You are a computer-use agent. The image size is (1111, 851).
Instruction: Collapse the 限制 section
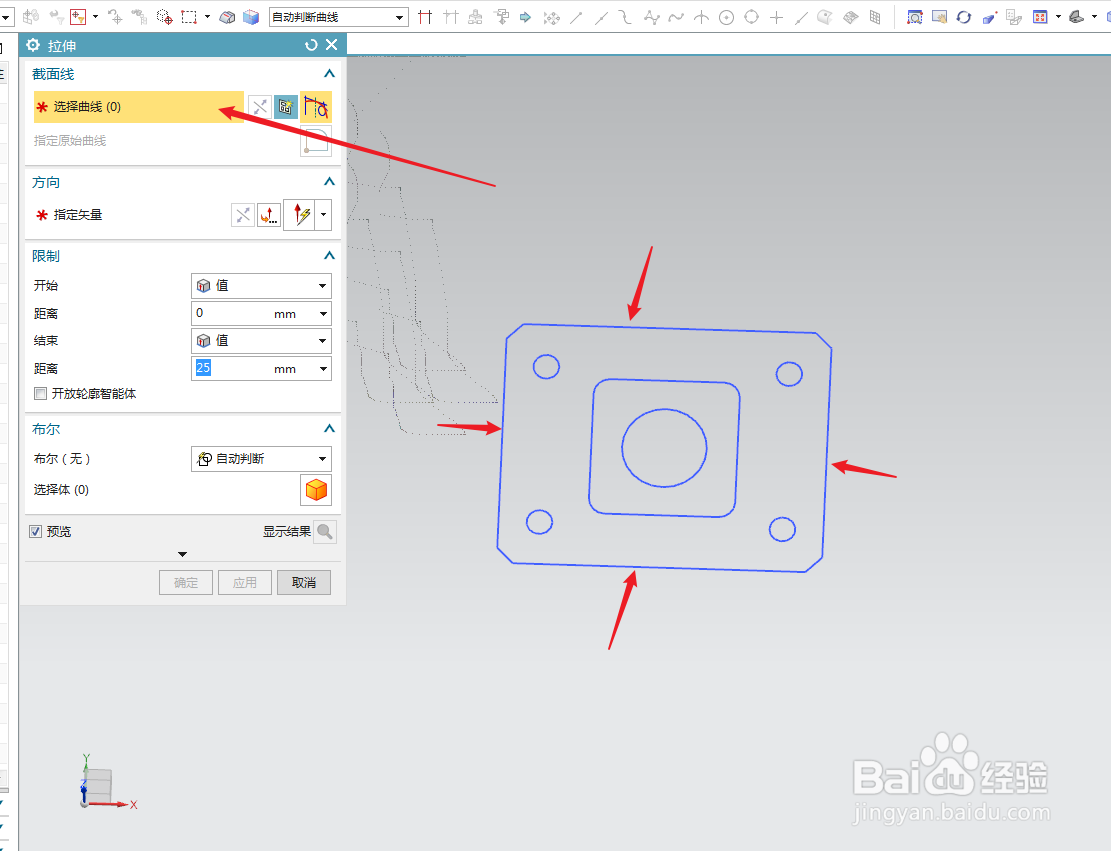pos(329,256)
